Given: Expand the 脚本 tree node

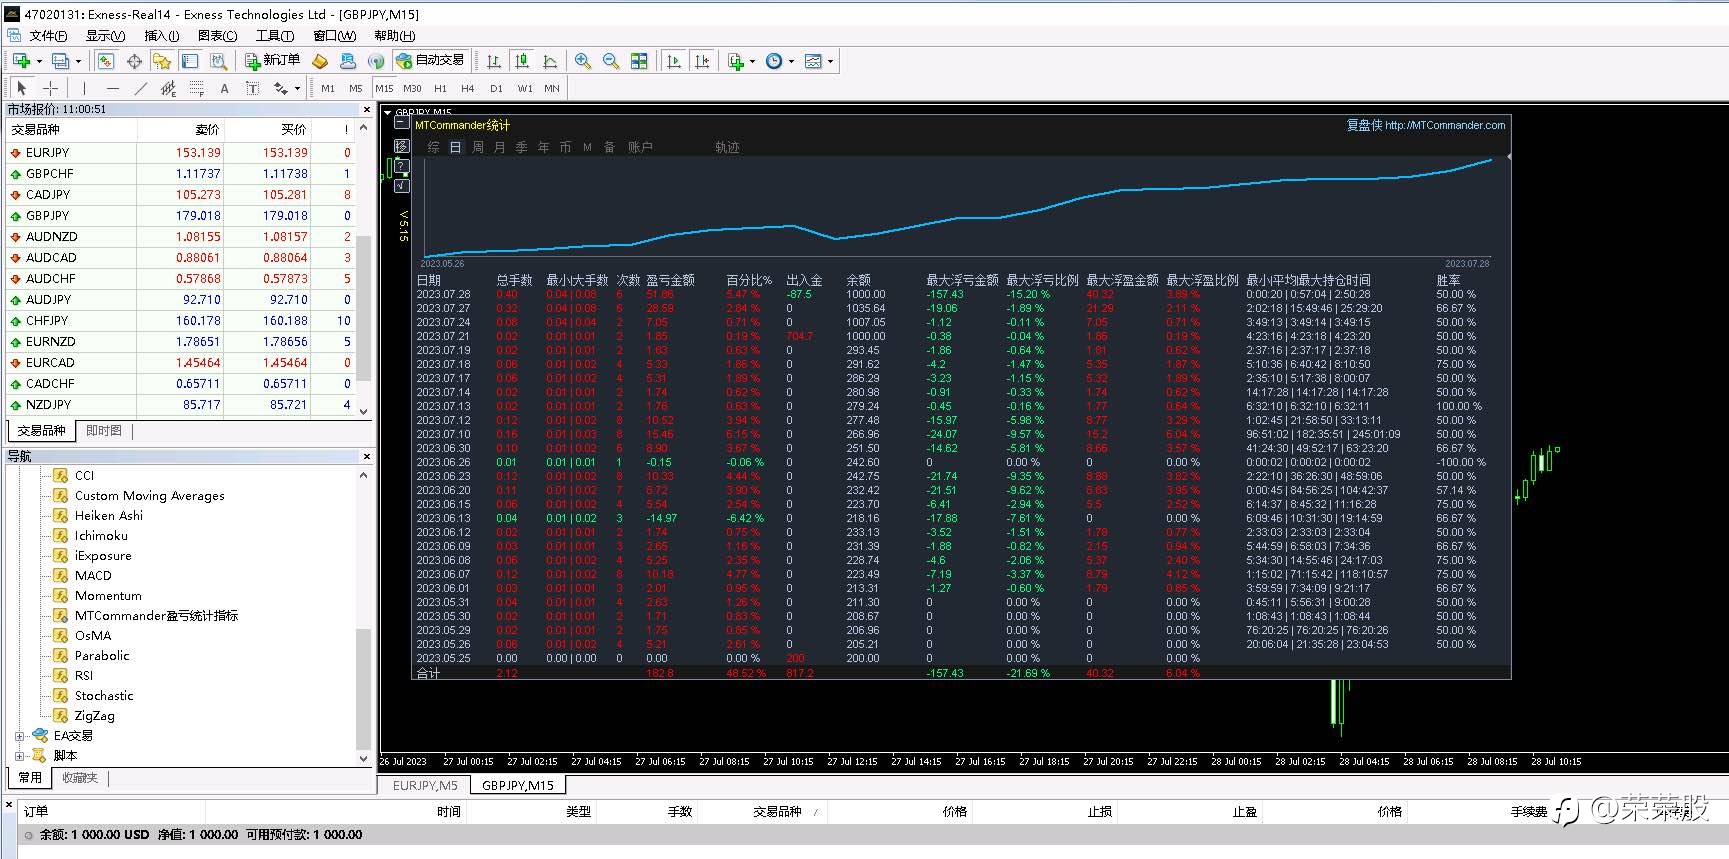Looking at the screenshot, I should [19, 756].
